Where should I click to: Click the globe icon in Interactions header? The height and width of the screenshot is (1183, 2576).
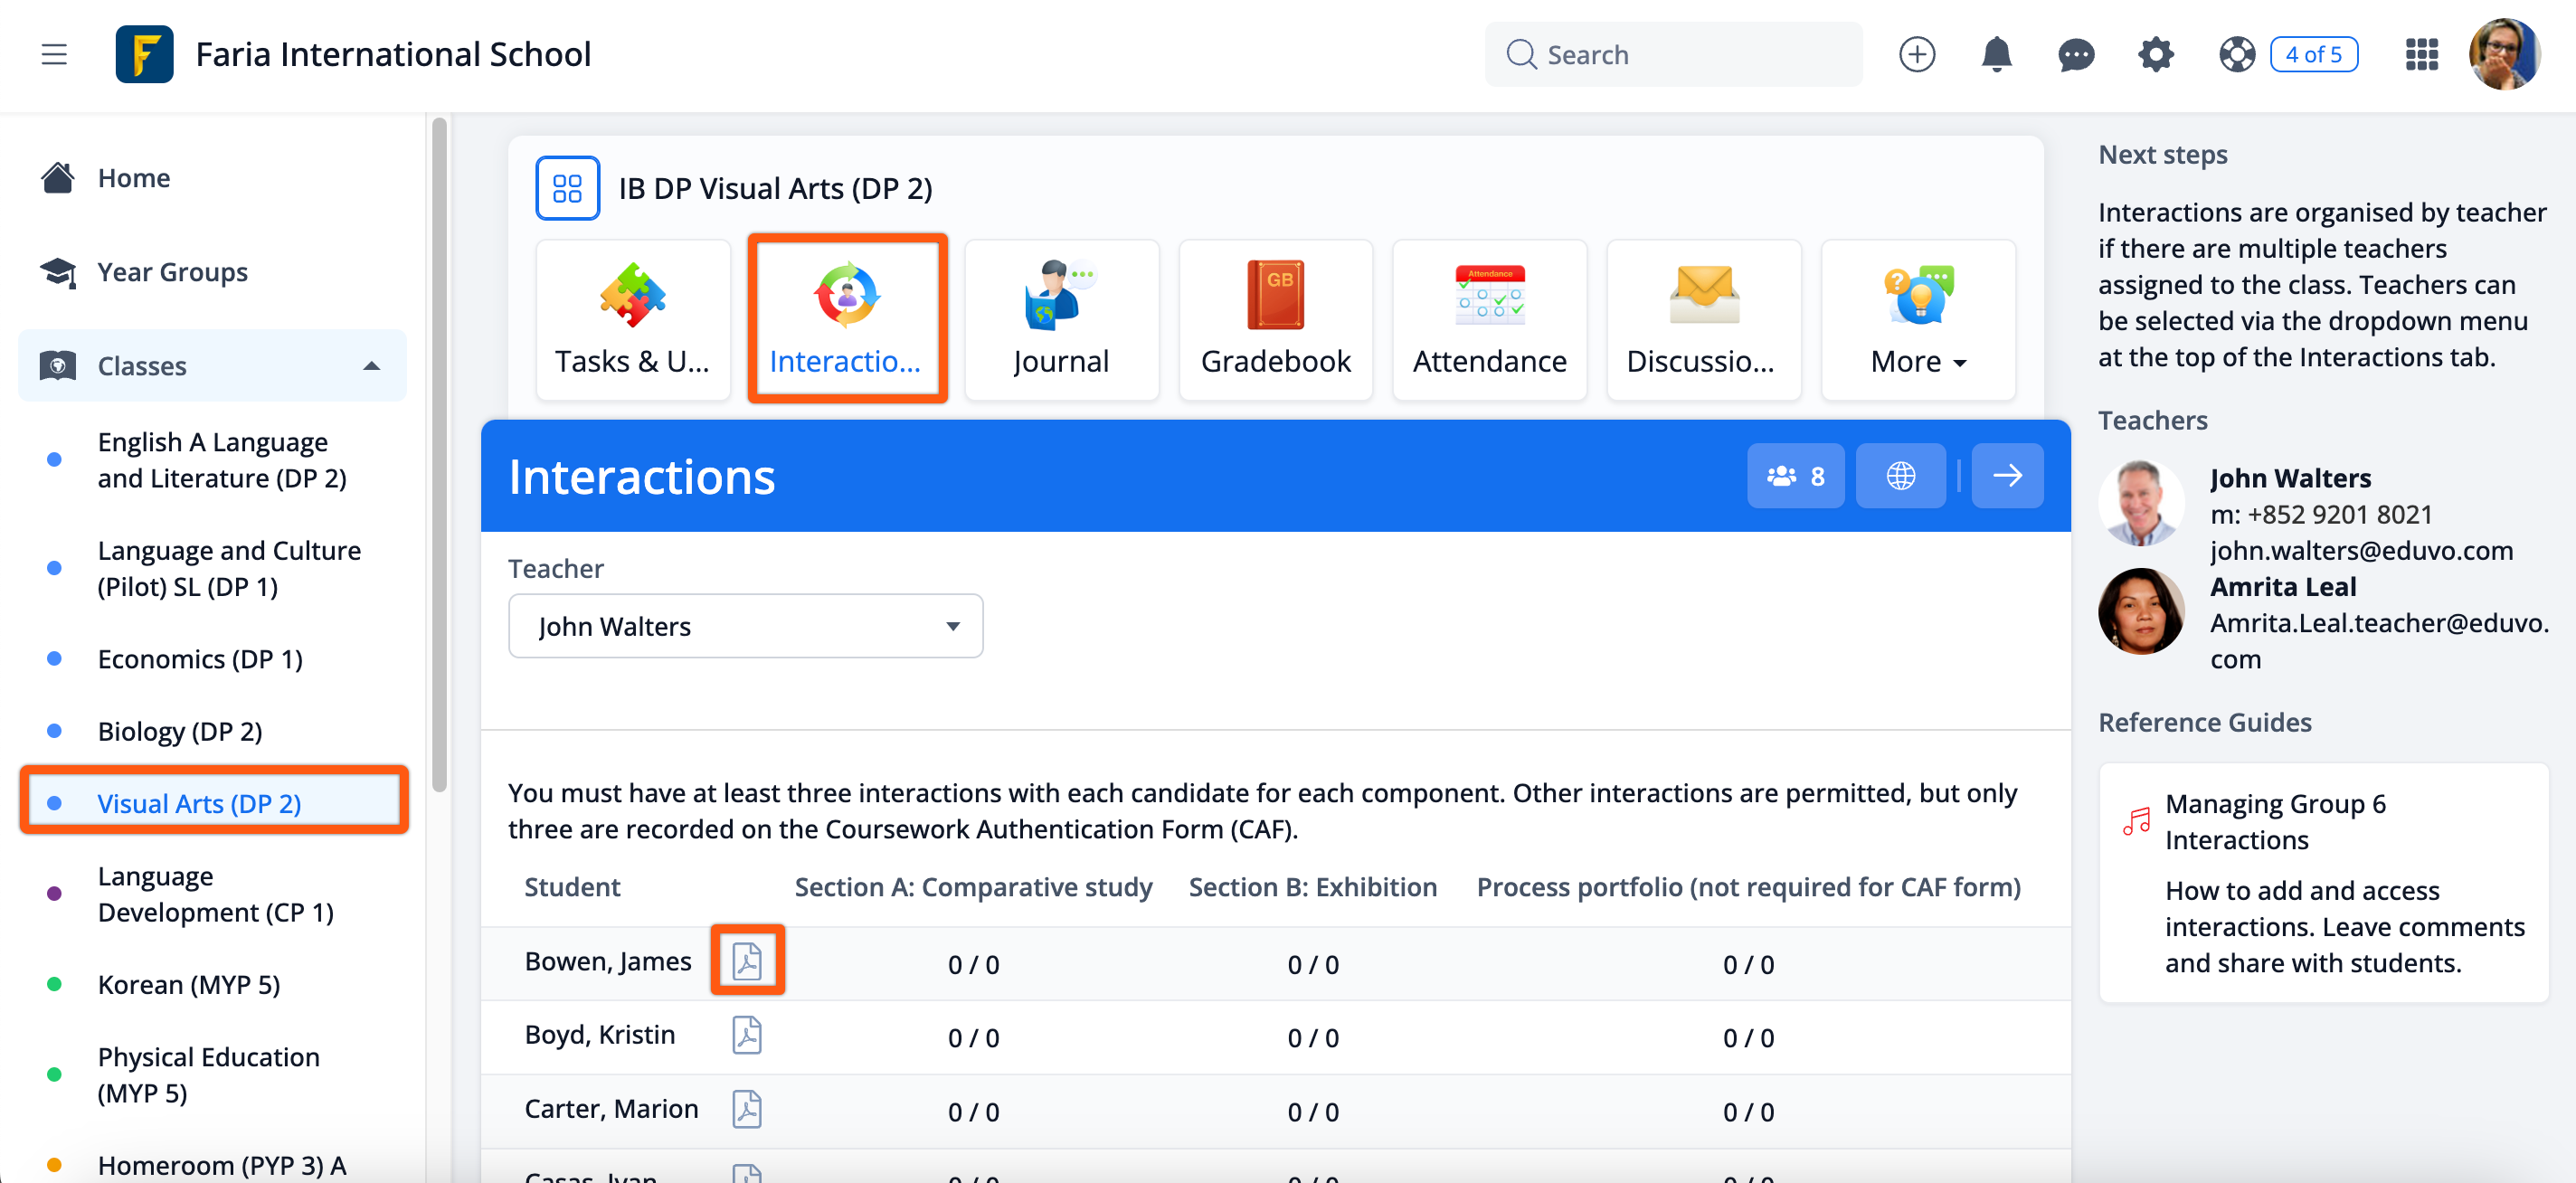pyautogui.click(x=1899, y=476)
